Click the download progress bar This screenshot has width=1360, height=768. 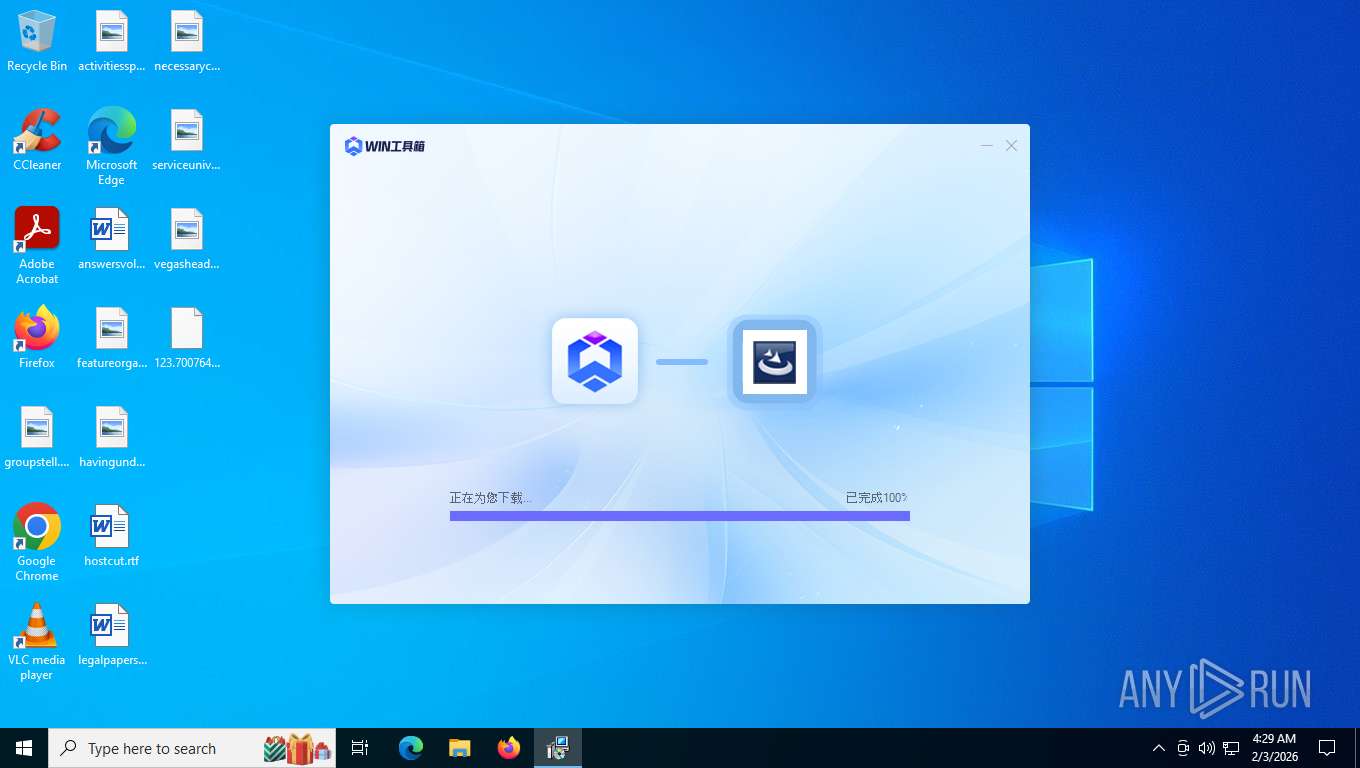pyautogui.click(x=680, y=516)
